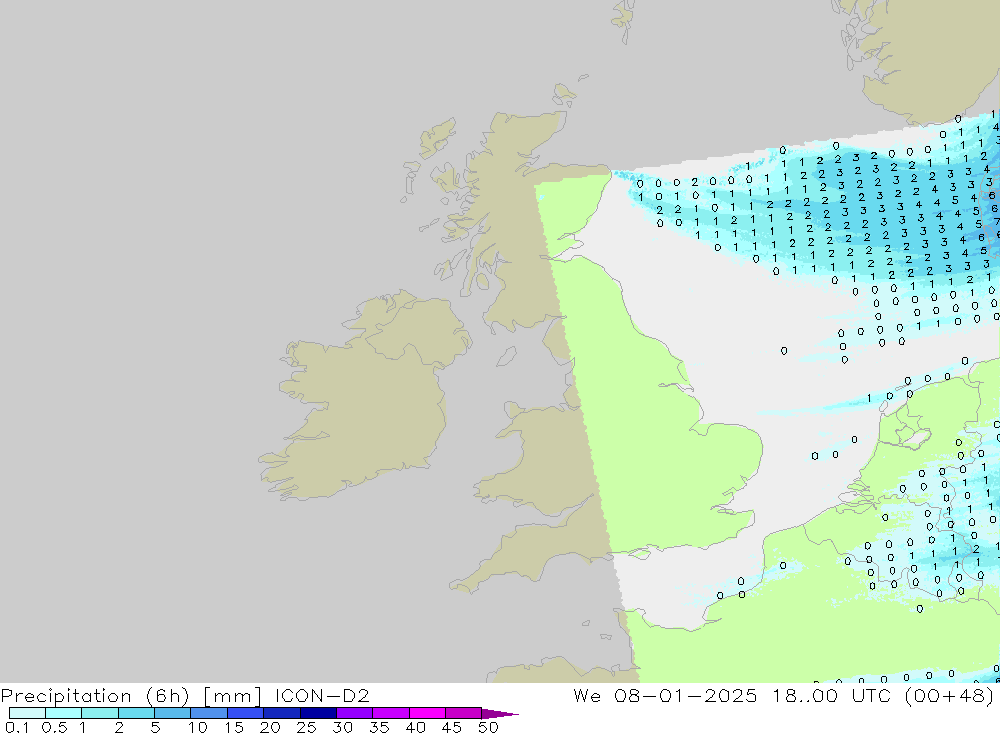Screen dimensions: 1000x733
Task: Click the "30" legend value
Action: (343, 727)
